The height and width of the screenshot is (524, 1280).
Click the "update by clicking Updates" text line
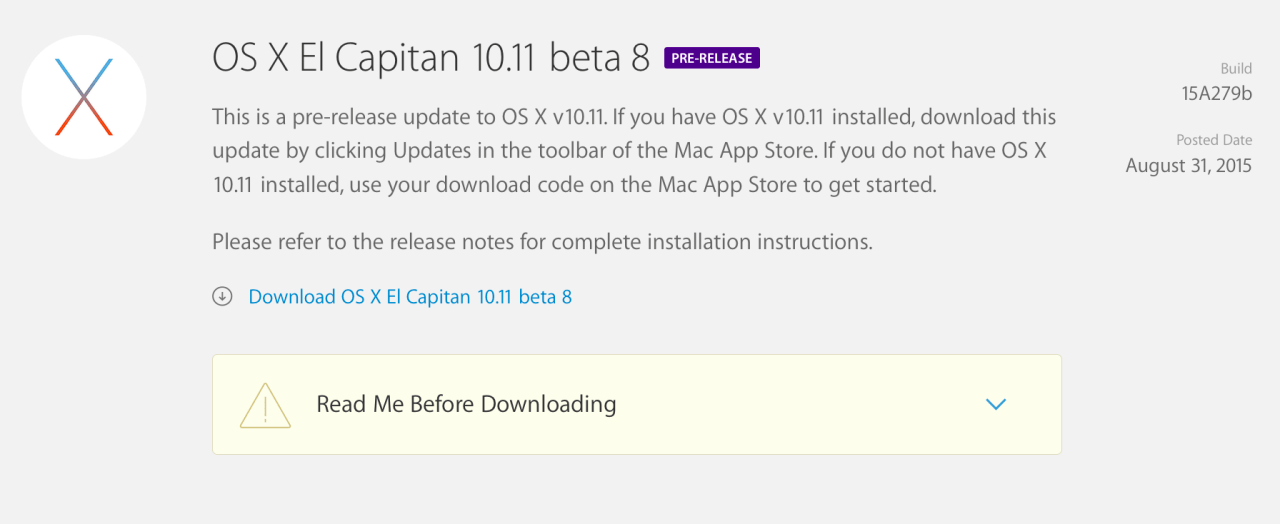634,151
